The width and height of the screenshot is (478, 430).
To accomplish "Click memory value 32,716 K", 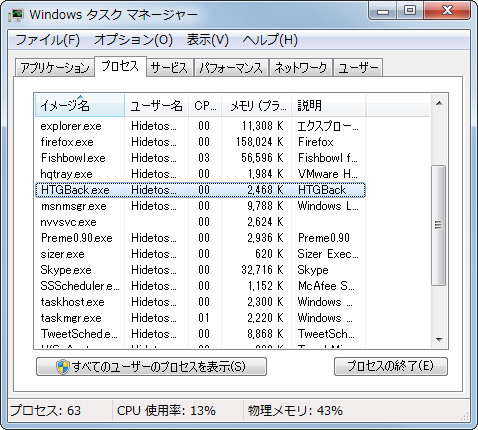I will click(262, 270).
